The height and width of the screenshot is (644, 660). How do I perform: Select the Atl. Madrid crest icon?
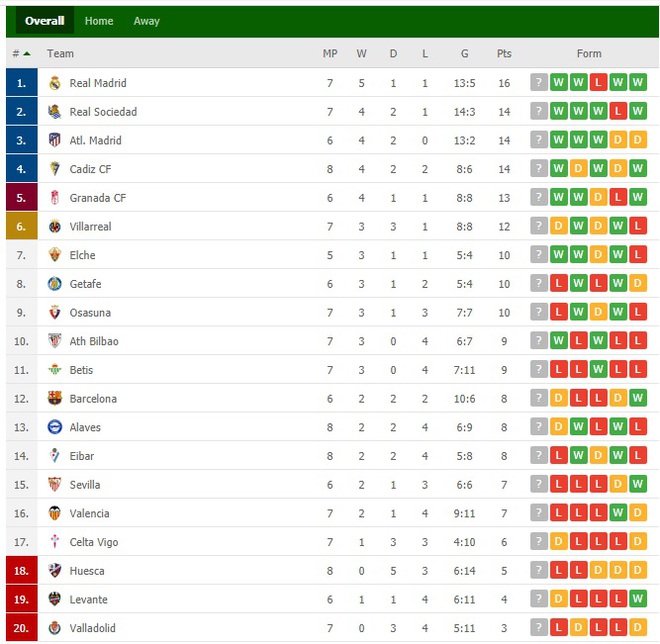pyautogui.click(x=55, y=140)
